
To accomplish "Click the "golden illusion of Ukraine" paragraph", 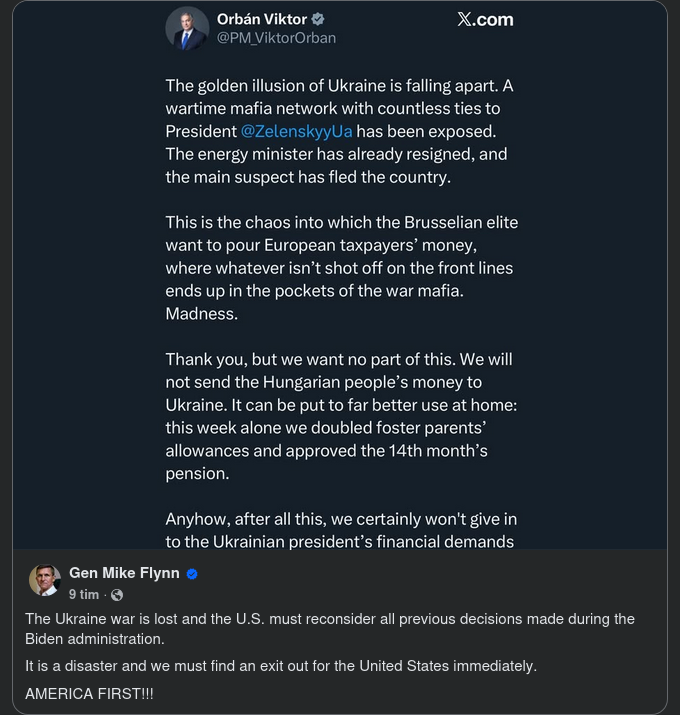I will (340, 131).
